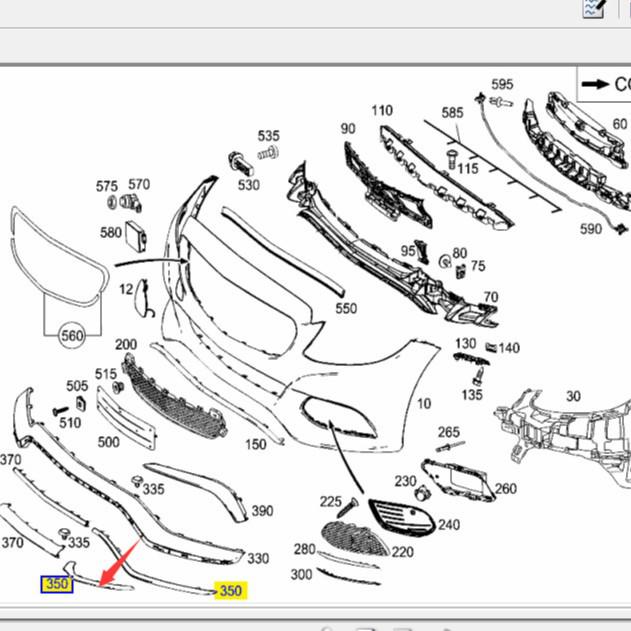
Task: Click the yellow highlighted 350 label
Action: point(231,590)
